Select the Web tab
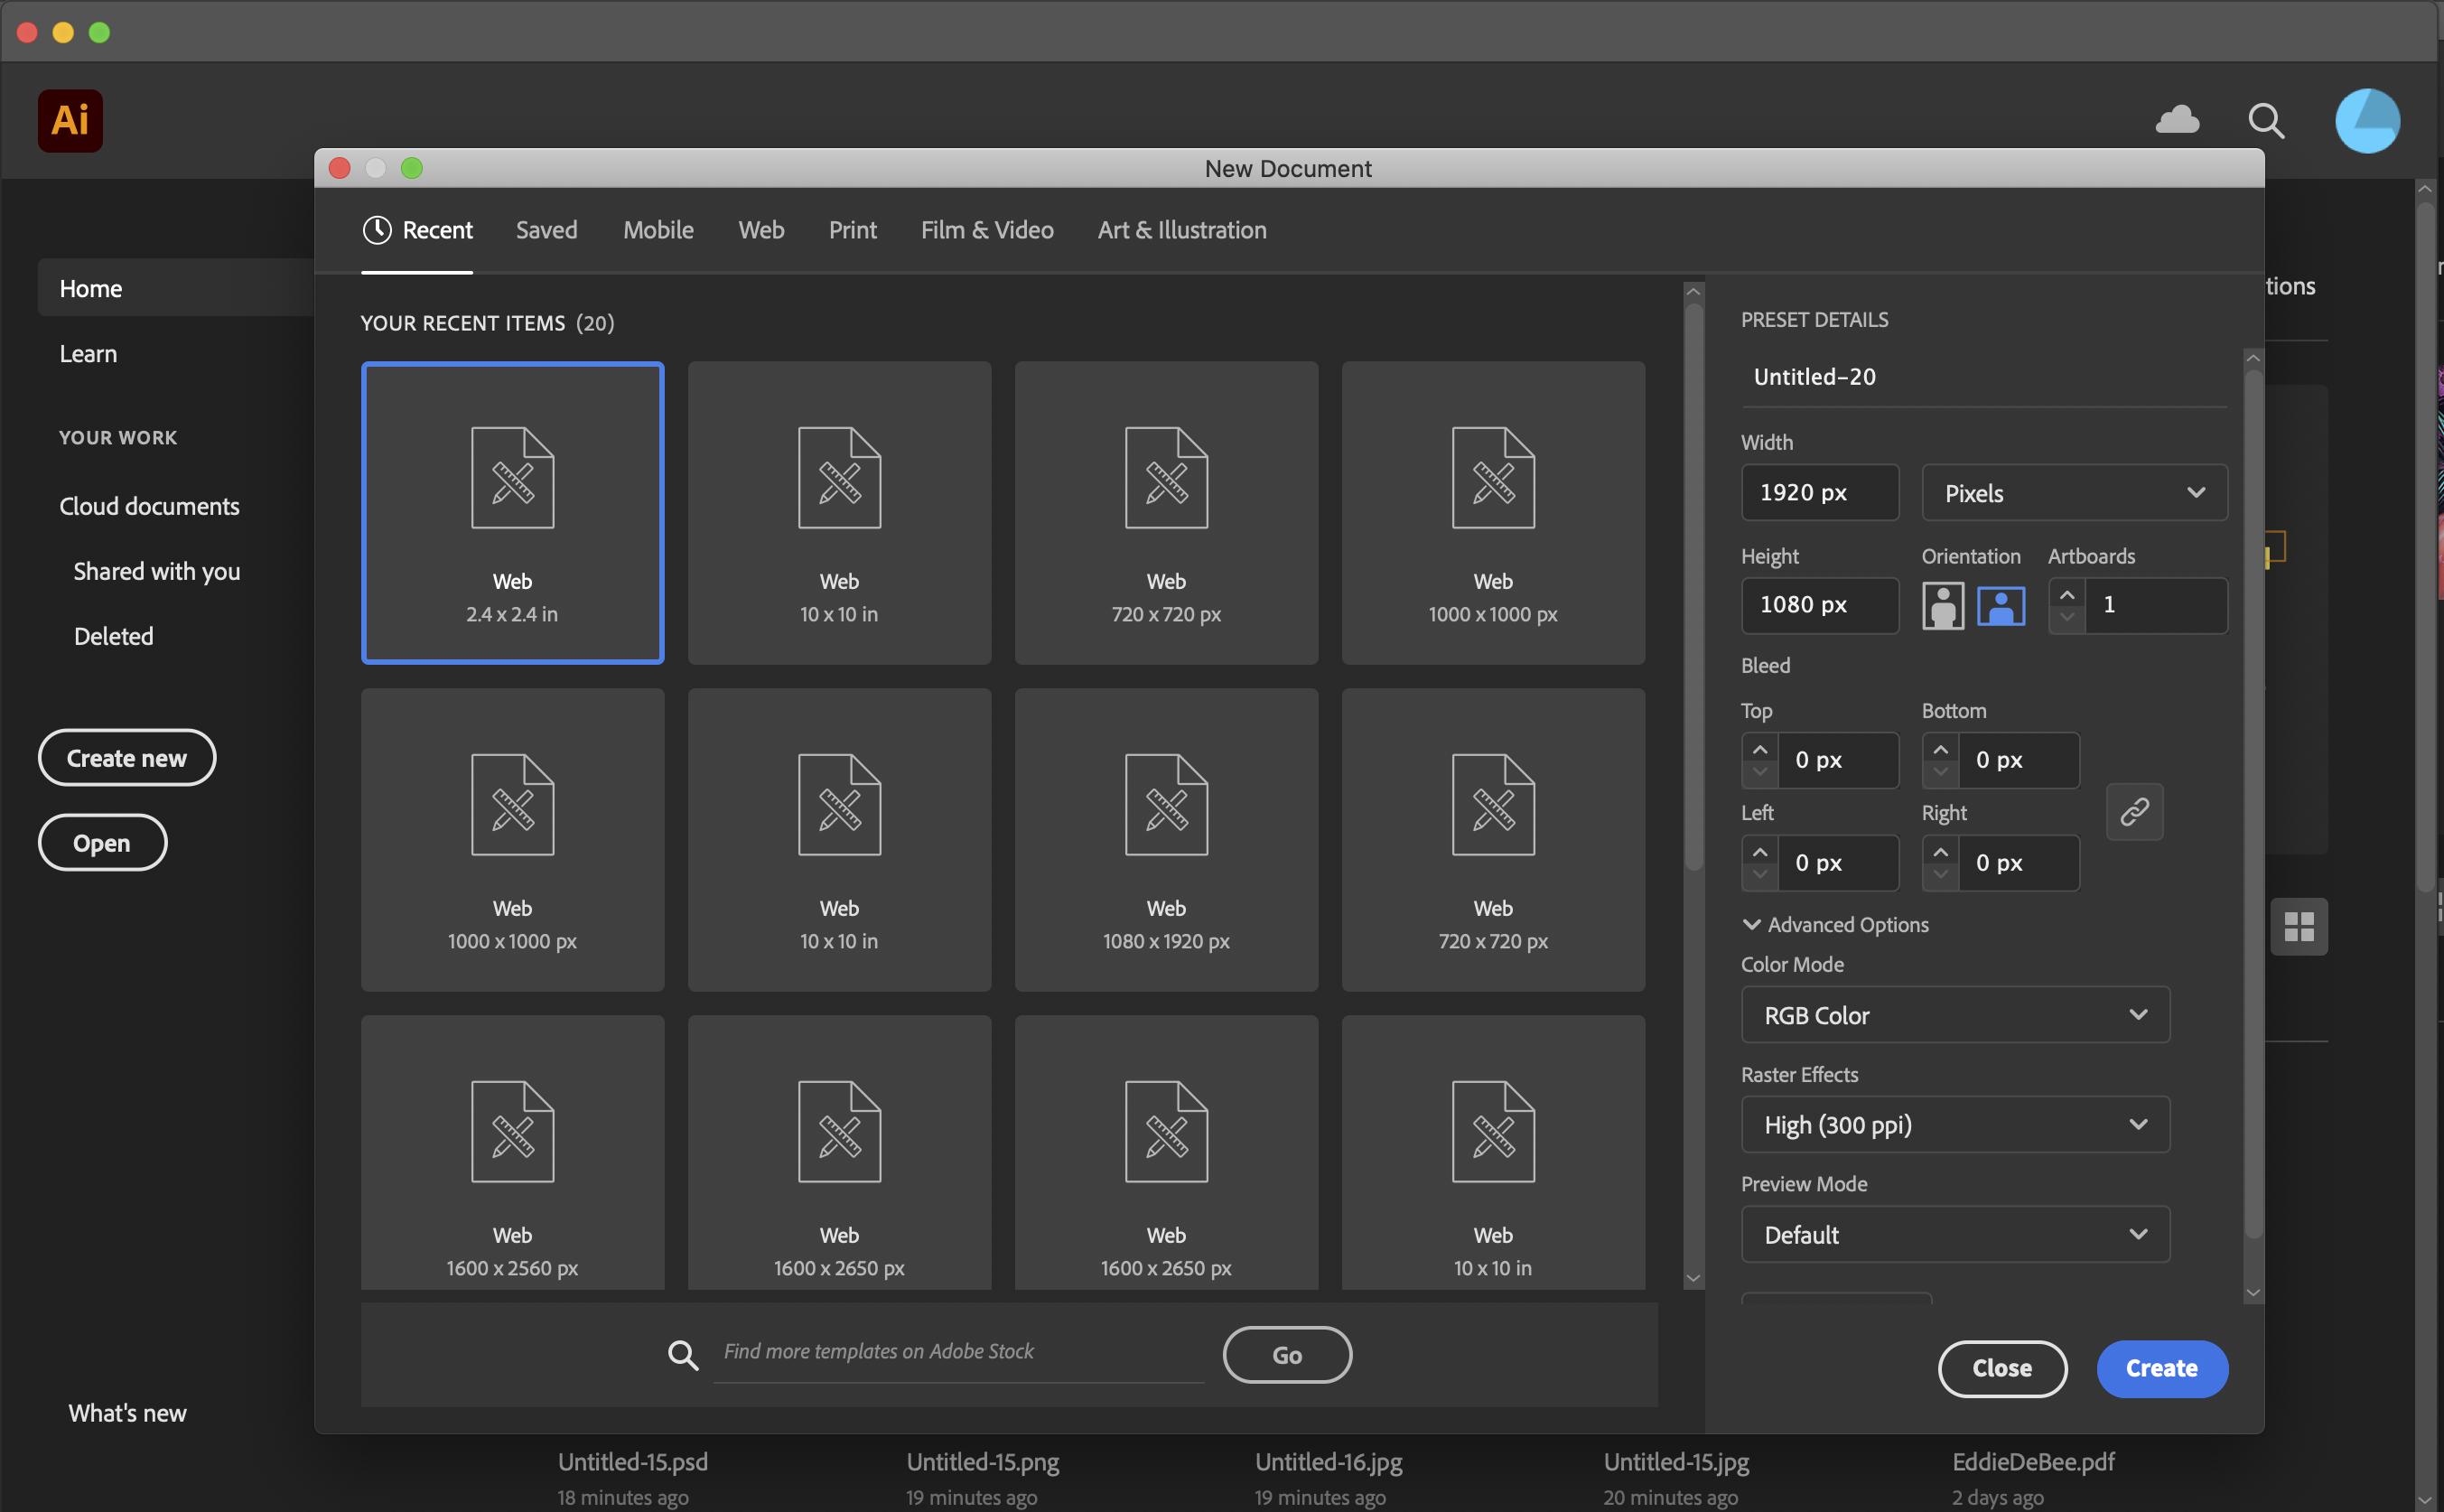Image resolution: width=2444 pixels, height=1512 pixels. point(761,229)
